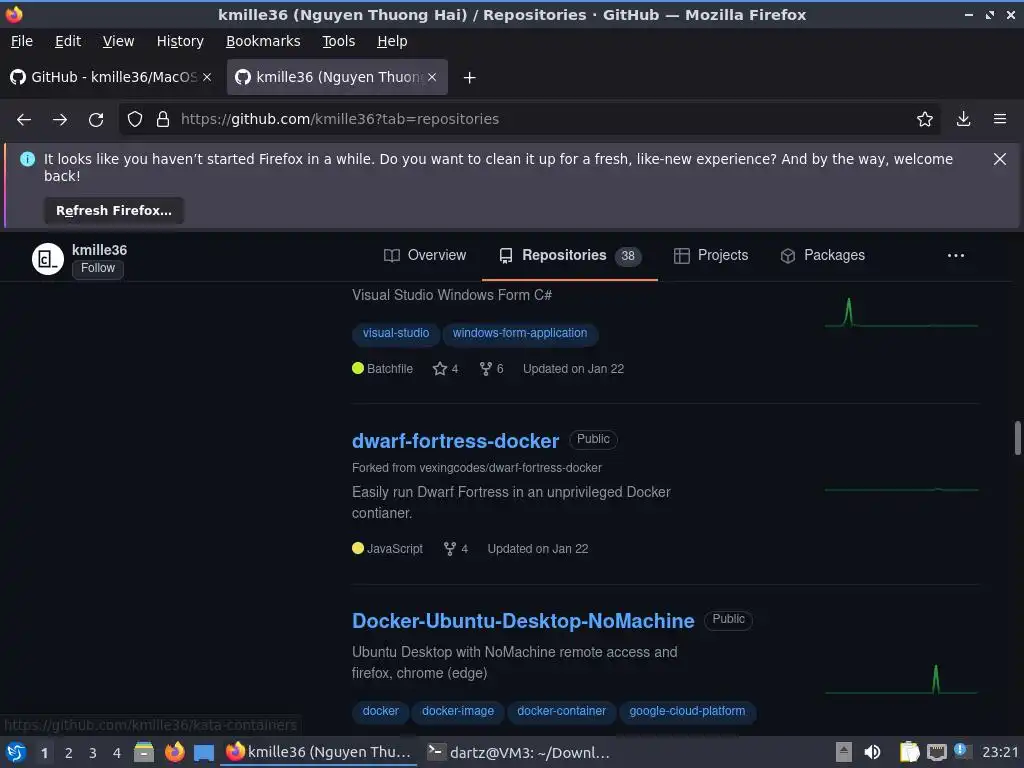Open the Docker-Ubuntu-Desktop-NoMachine repository
This screenshot has height=768, width=1024.
pos(523,621)
